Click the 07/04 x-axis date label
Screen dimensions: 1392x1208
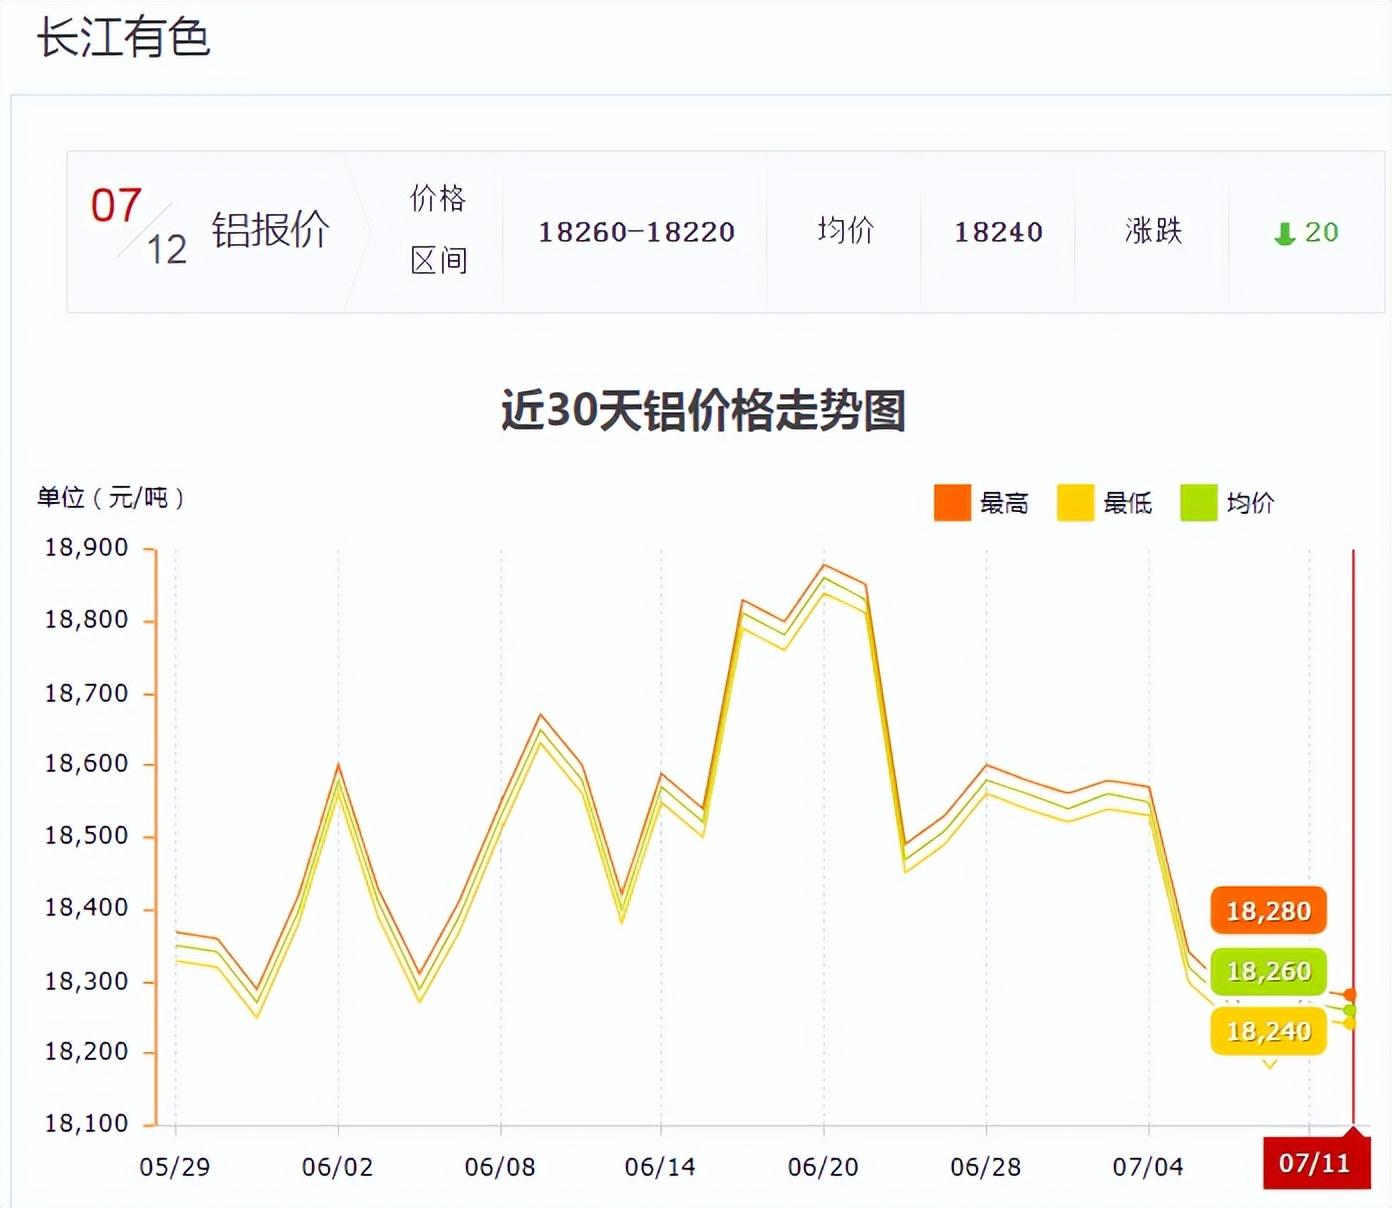(1148, 1167)
